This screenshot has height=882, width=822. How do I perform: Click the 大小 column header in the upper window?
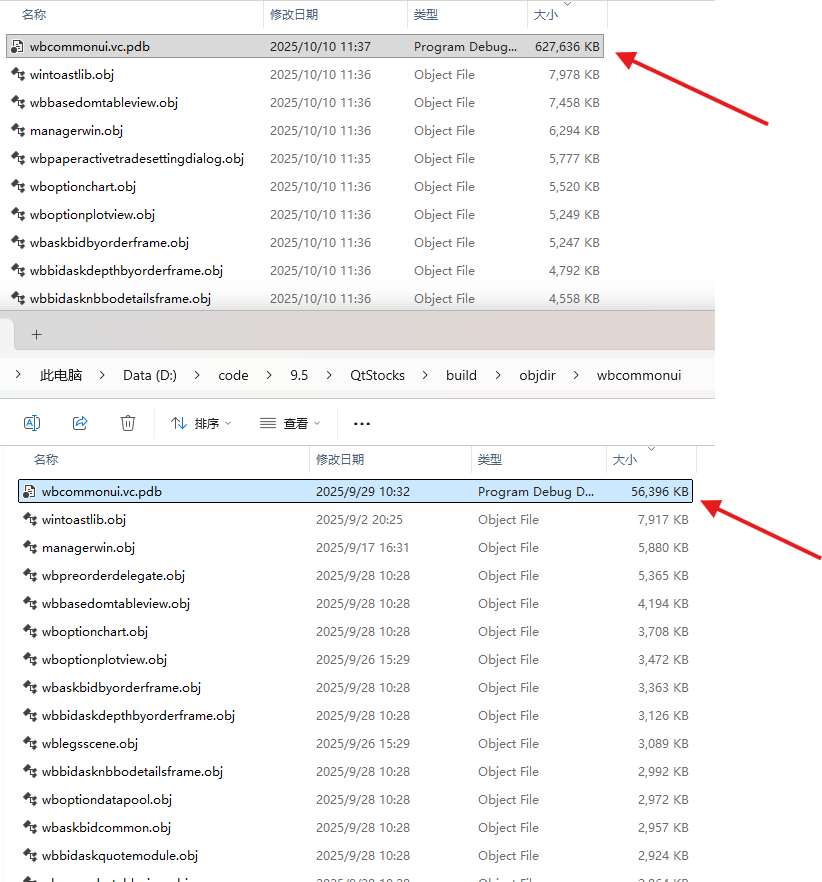click(x=546, y=16)
